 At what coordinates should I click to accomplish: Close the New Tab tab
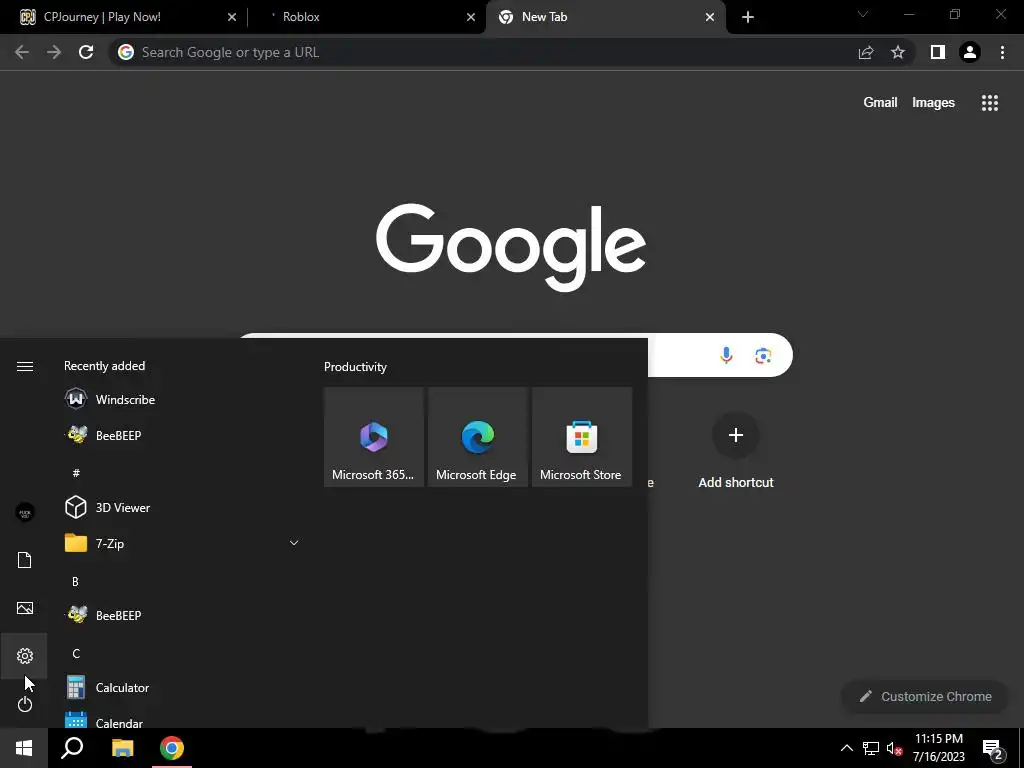click(710, 18)
